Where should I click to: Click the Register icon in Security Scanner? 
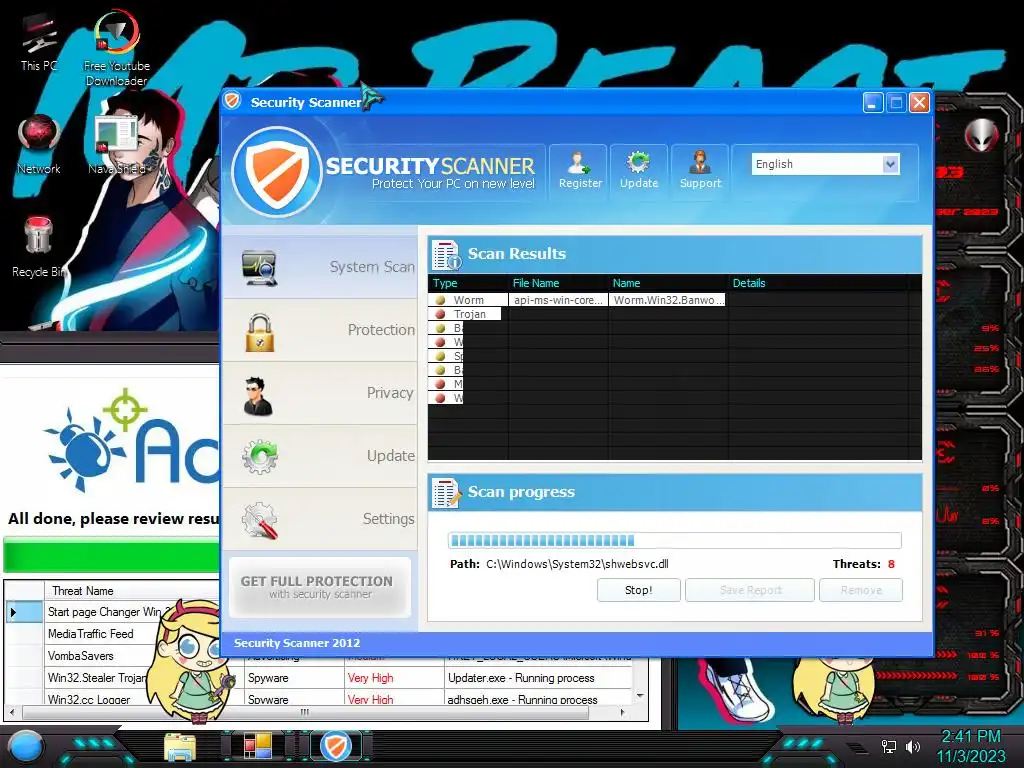click(x=580, y=170)
